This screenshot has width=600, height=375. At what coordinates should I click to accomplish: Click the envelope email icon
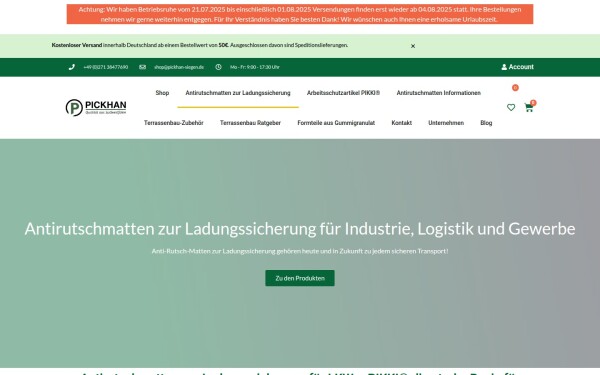point(142,67)
